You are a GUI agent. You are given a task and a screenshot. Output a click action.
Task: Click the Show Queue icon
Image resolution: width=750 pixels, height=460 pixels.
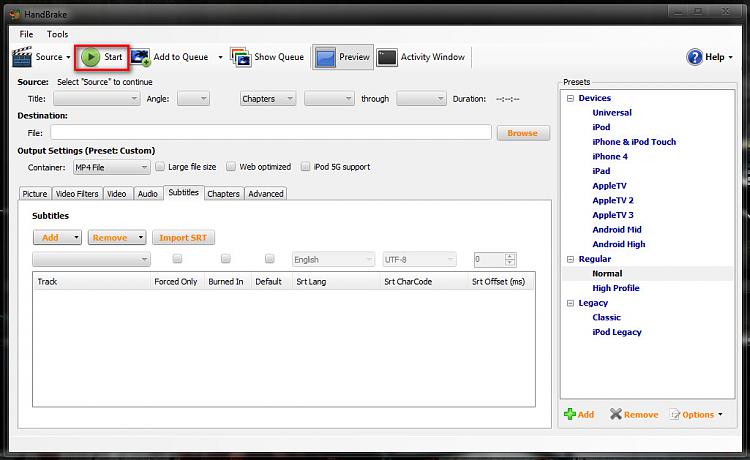point(241,57)
